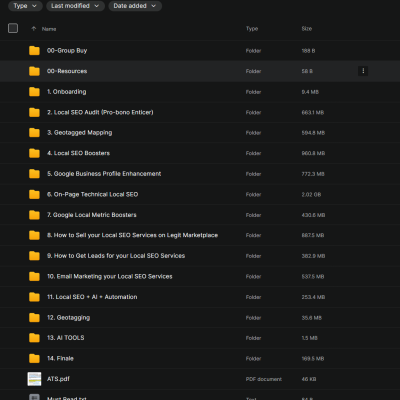Click Google Local Metric Boosters folder icon
The width and height of the screenshot is (400, 400).
34,215
